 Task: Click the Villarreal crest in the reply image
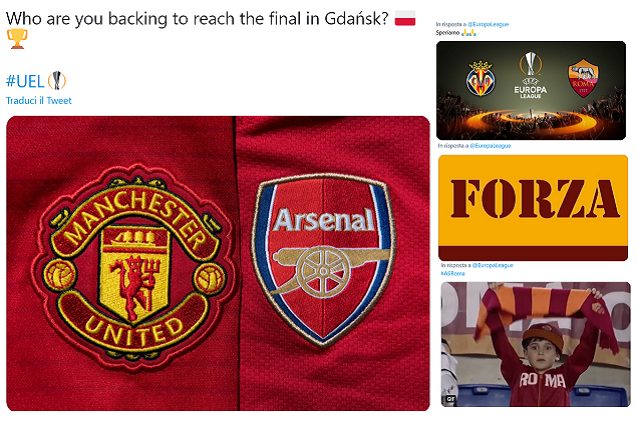tap(481, 78)
